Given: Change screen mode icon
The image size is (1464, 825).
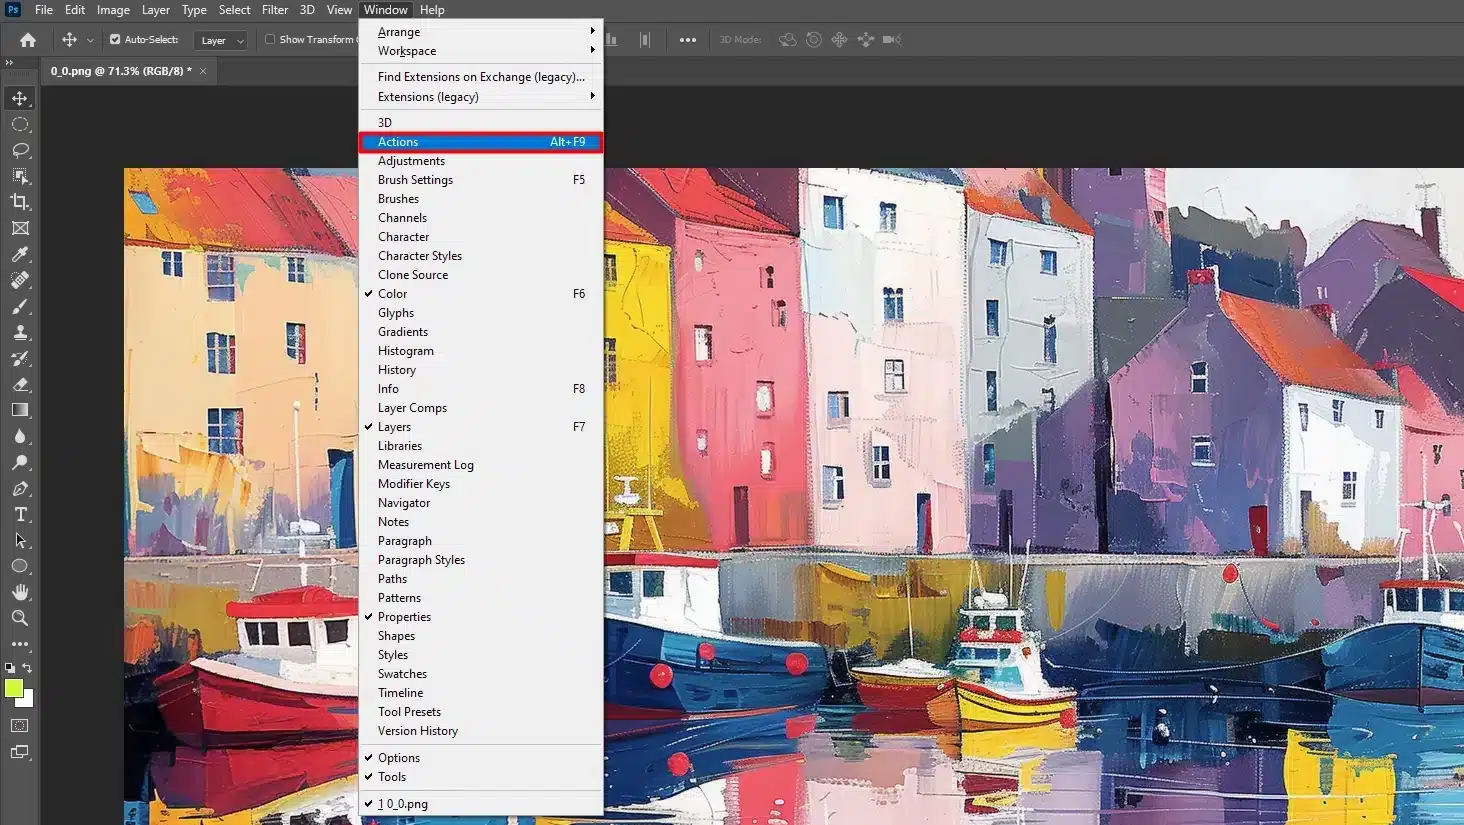Looking at the screenshot, I should pyautogui.click(x=20, y=752).
